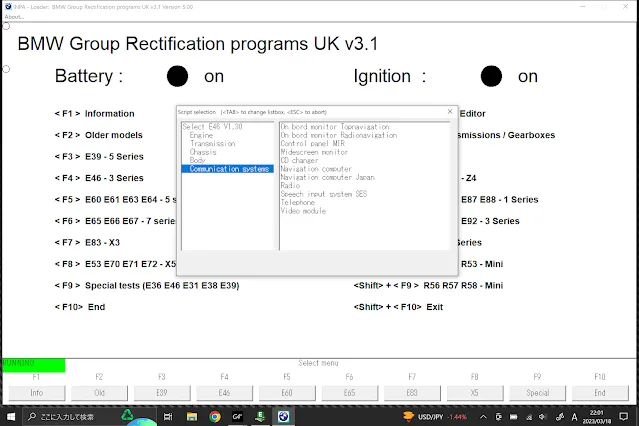639x426 pixels.
Task: Show hidden system tray icons
Action: [483, 417]
